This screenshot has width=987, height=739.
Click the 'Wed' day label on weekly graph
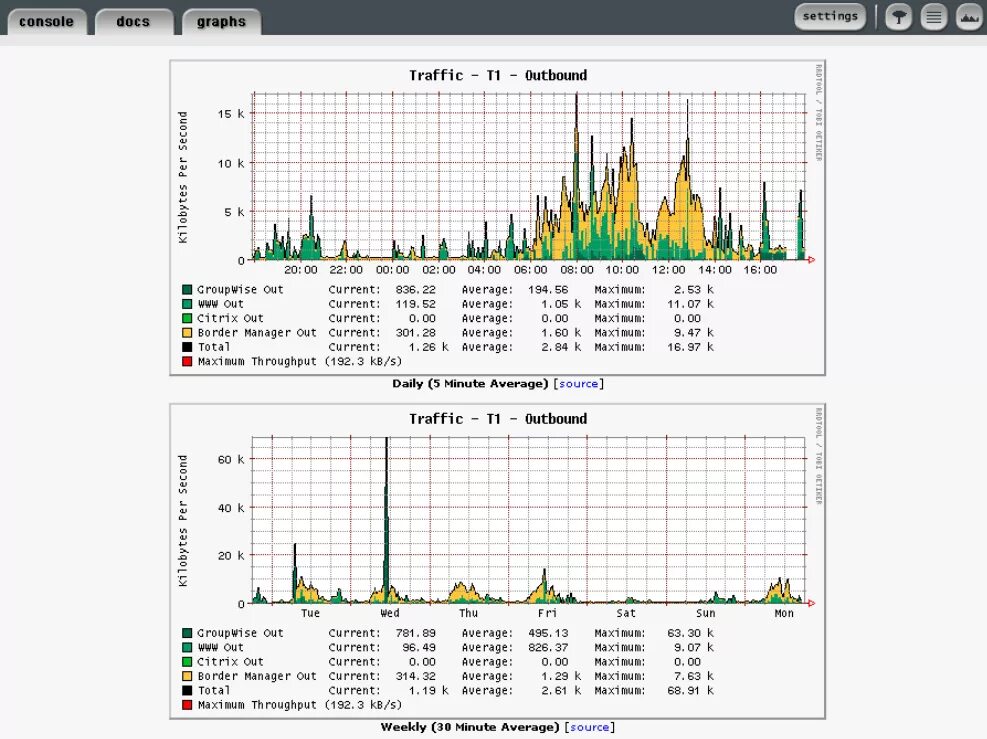390,613
